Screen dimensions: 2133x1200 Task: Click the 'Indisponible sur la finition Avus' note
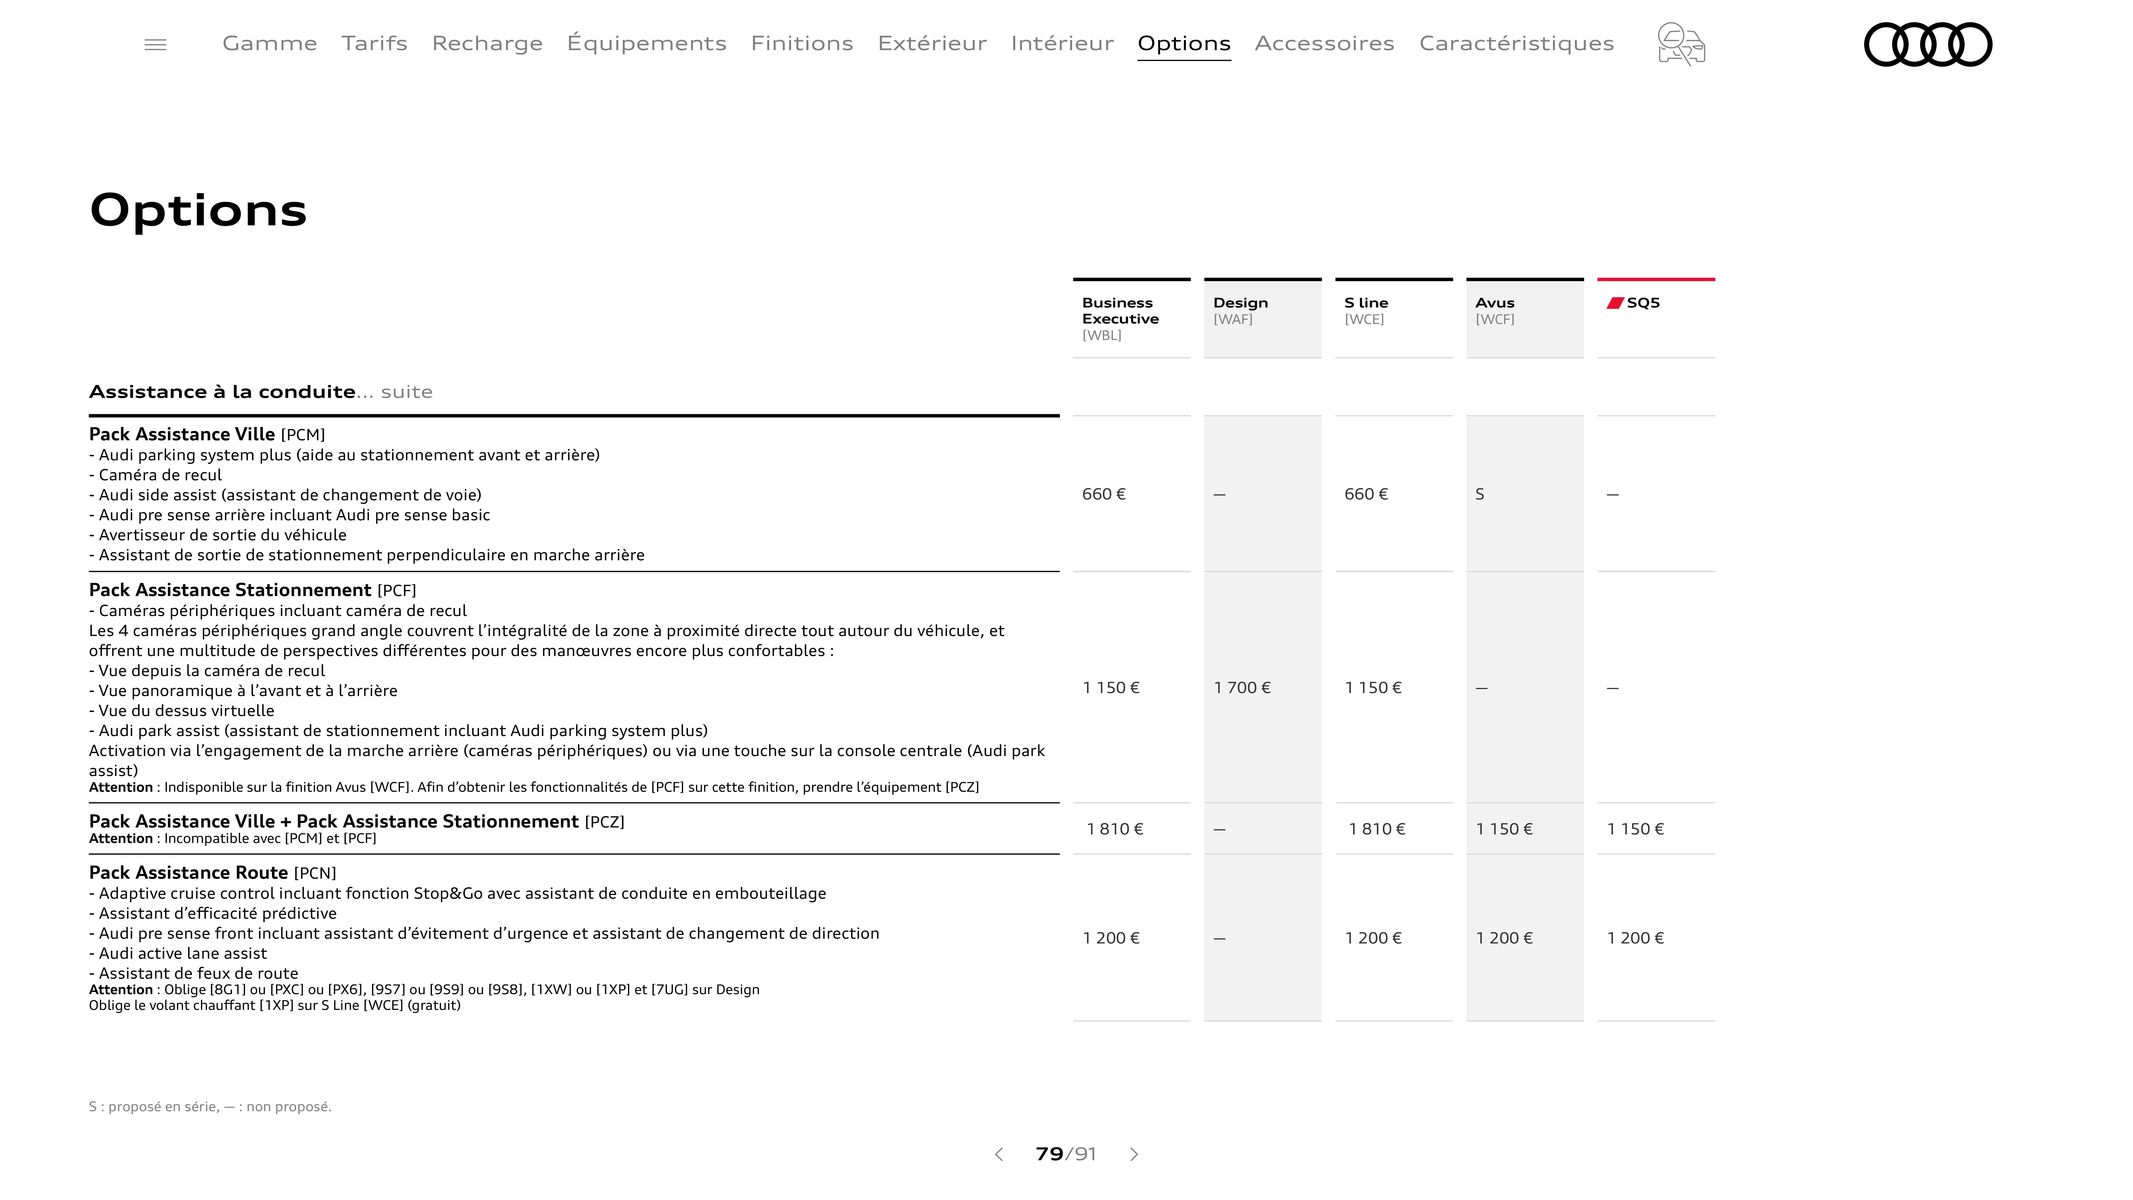point(534,788)
